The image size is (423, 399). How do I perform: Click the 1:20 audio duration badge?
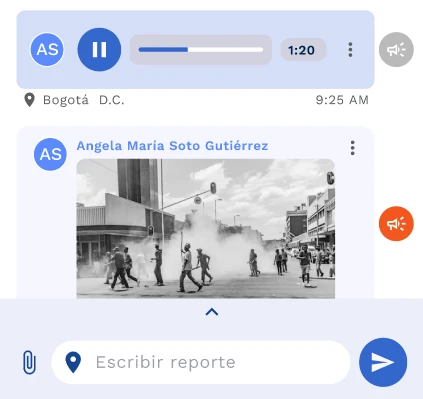pyautogui.click(x=303, y=50)
